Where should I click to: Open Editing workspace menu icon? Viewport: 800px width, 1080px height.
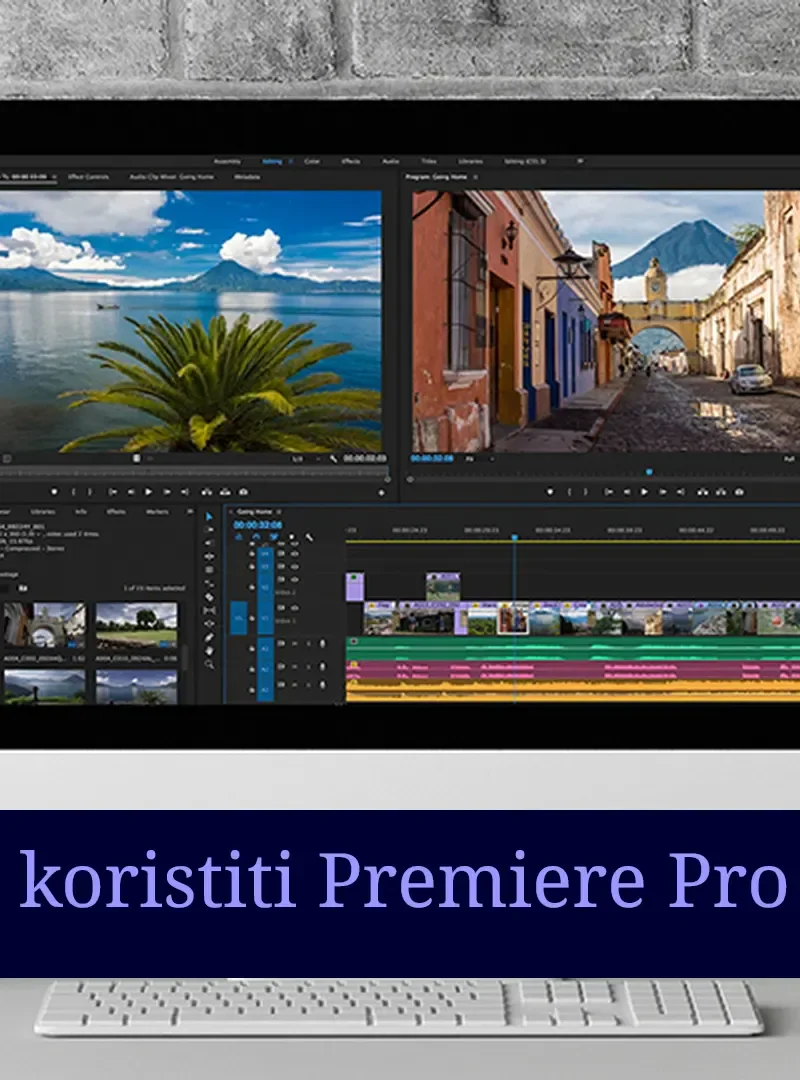[291, 161]
